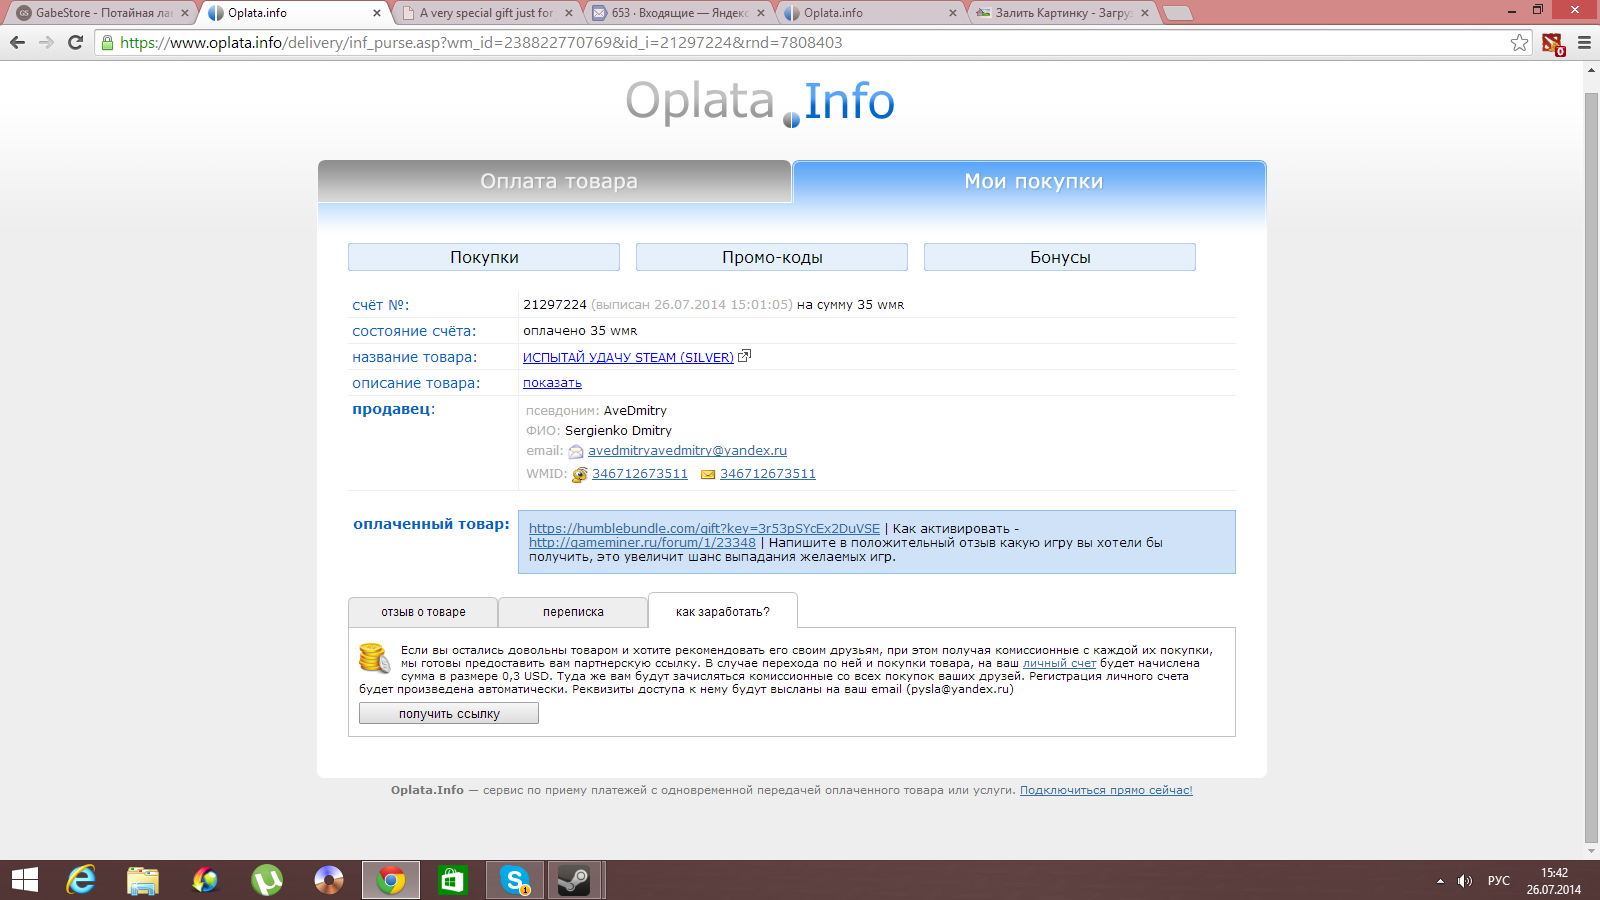Open the Chrome hamburger menu
The image size is (1600, 900).
(1584, 42)
